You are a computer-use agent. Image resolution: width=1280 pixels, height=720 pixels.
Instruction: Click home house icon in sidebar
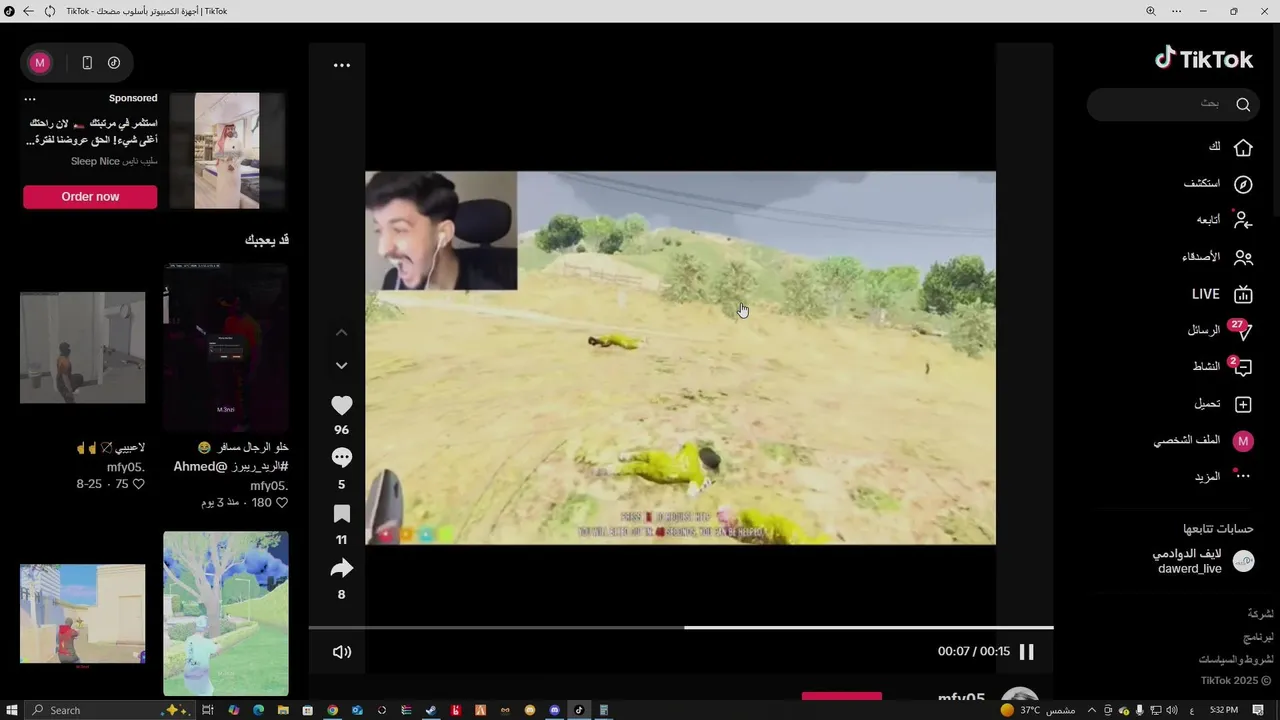[1243, 147]
